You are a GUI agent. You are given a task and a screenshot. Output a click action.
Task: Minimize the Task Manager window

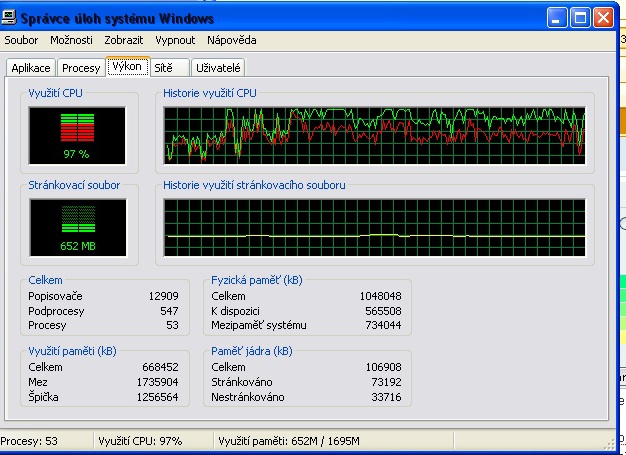click(557, 18)
